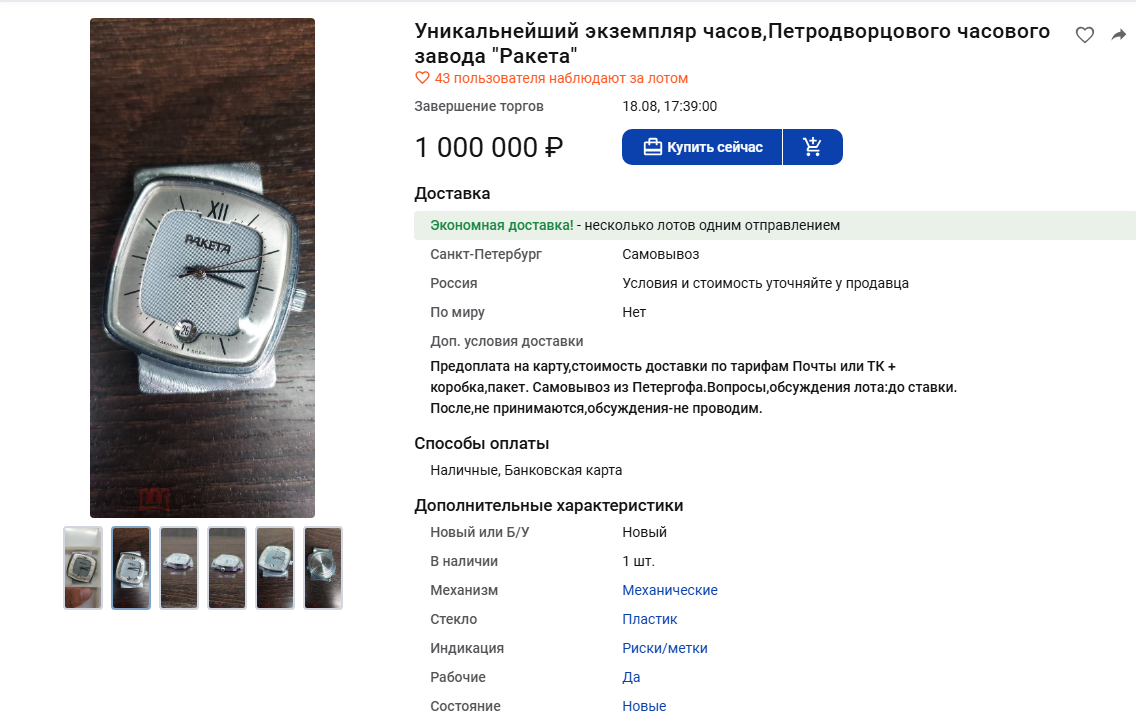The image size is (1136, 728).
Task: Click the 'Экономная доставка!' notice
Action: (501, 225)
